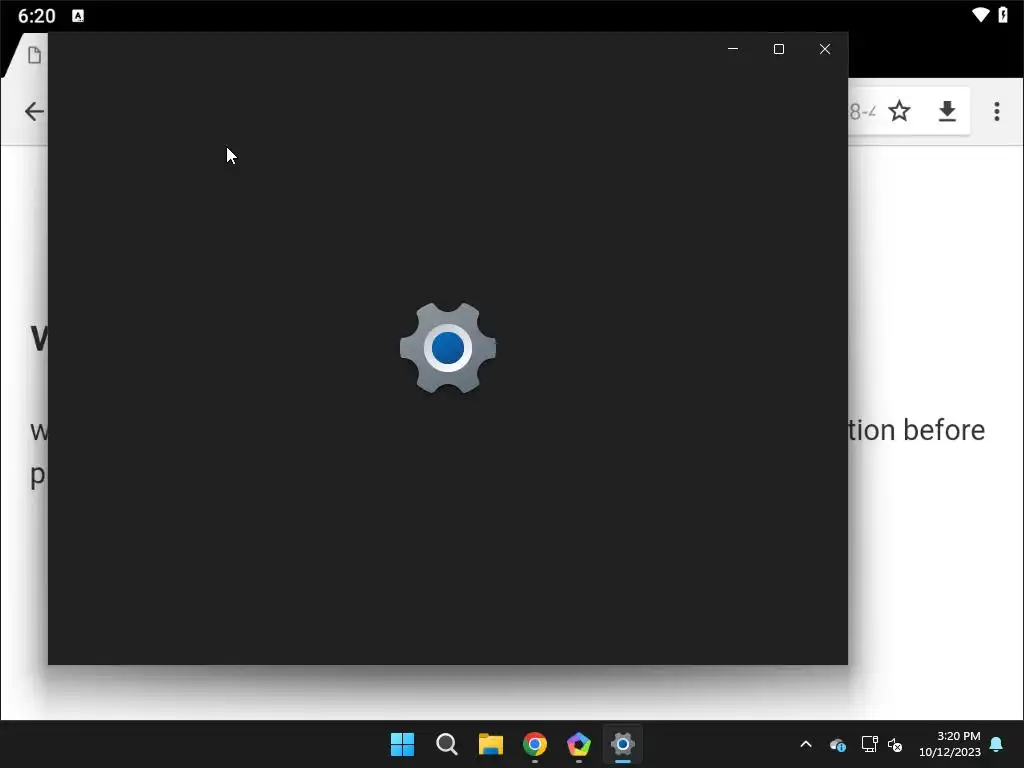The height and width of the screenshot is (768, 1024).
Task: Click the browser address bar text
Action: point(862,112)
